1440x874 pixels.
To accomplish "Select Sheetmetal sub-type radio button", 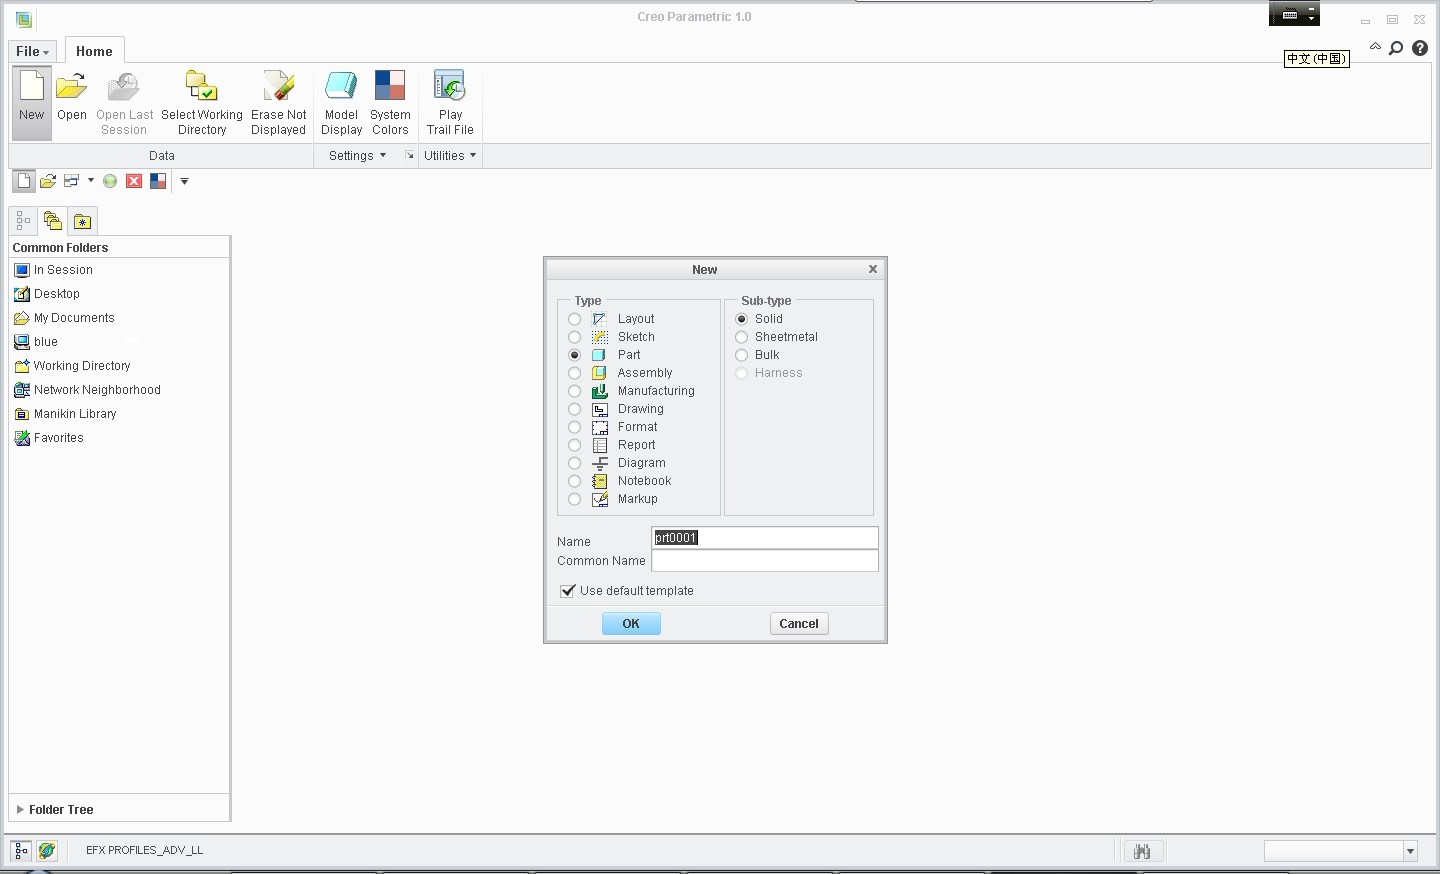I will coord(741,337).
